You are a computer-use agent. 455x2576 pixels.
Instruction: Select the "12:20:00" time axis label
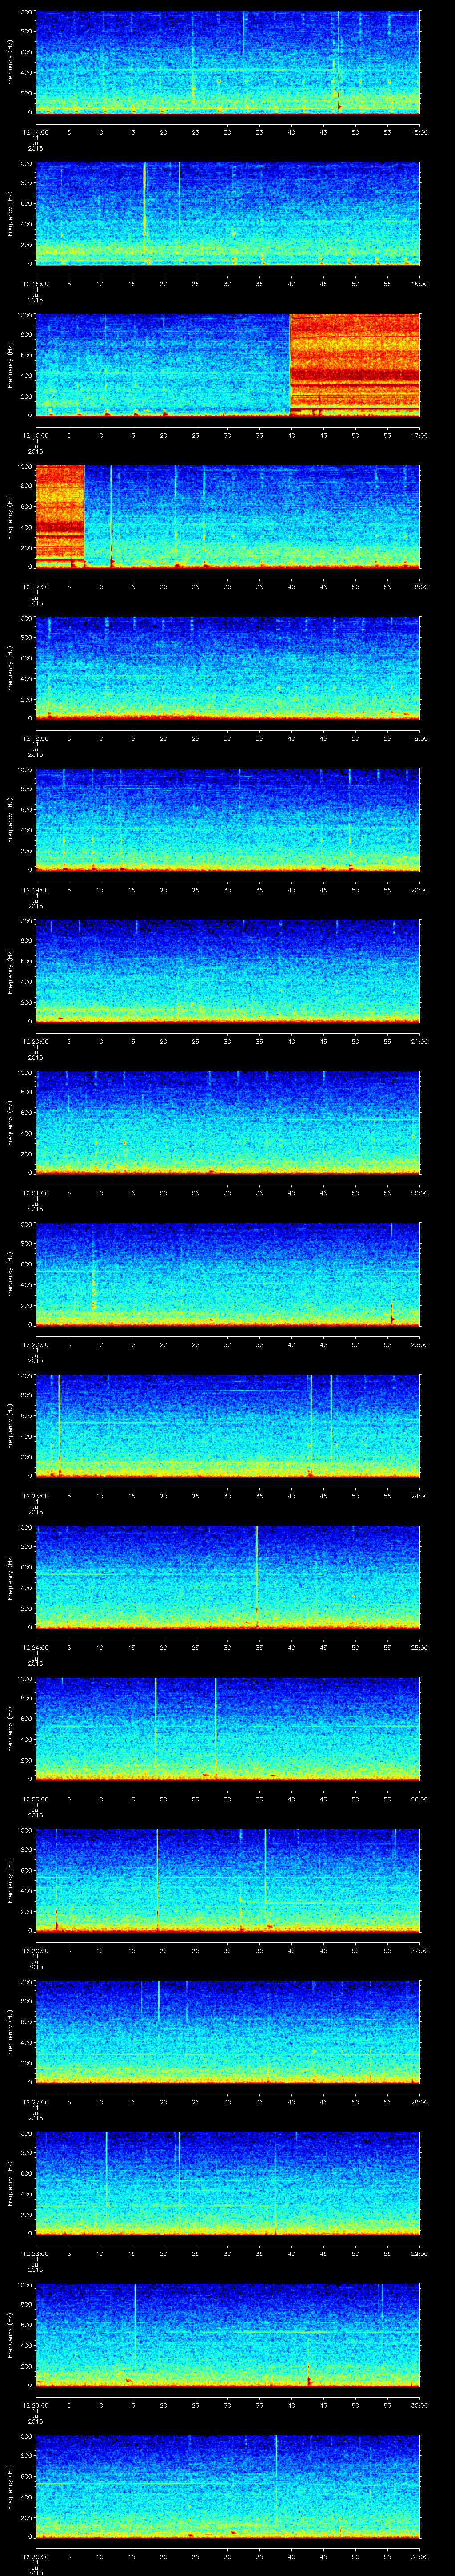point(35,1042)
